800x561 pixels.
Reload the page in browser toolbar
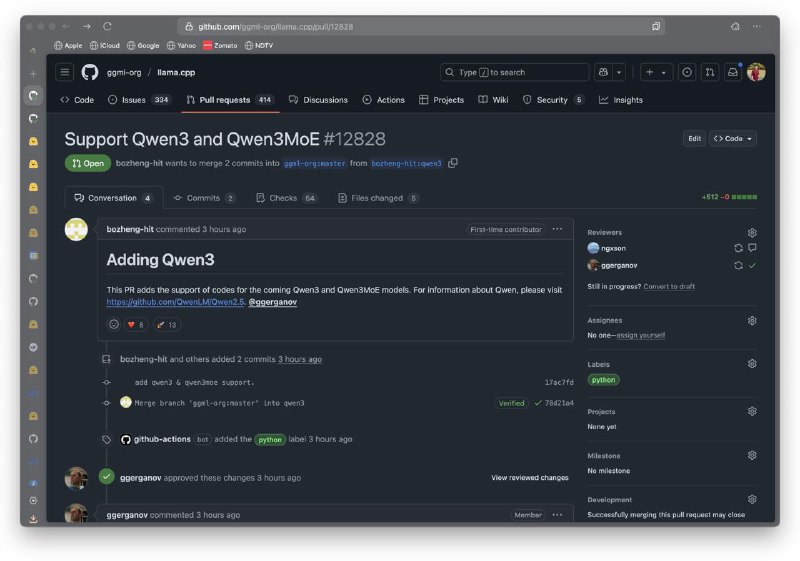[107, 26]
